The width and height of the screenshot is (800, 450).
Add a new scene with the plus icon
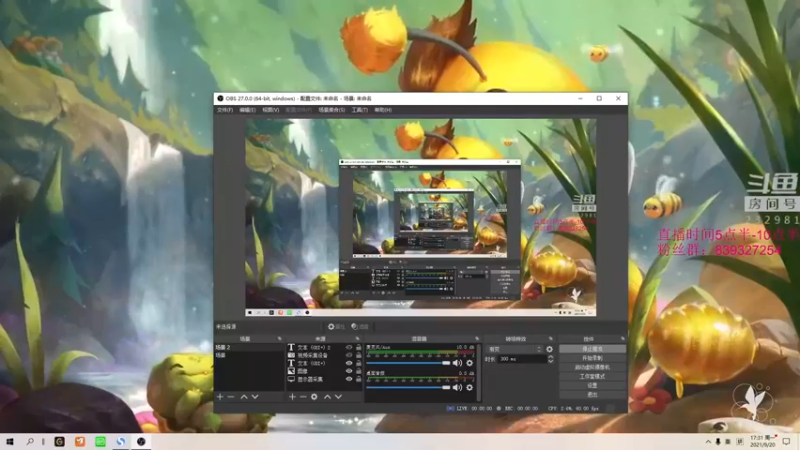(220, 396)
